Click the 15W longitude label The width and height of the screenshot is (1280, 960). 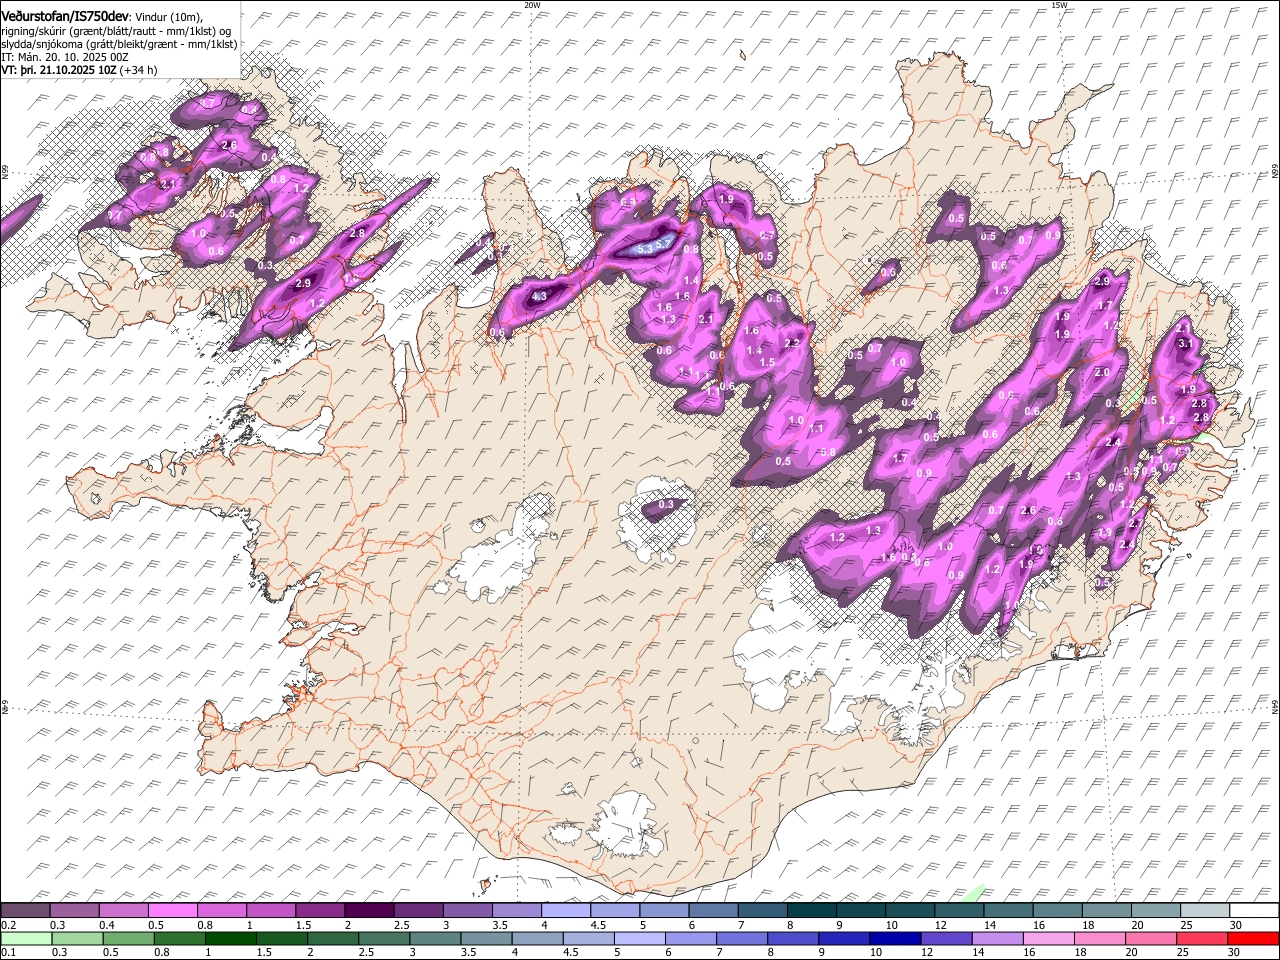click(1060, 5)
